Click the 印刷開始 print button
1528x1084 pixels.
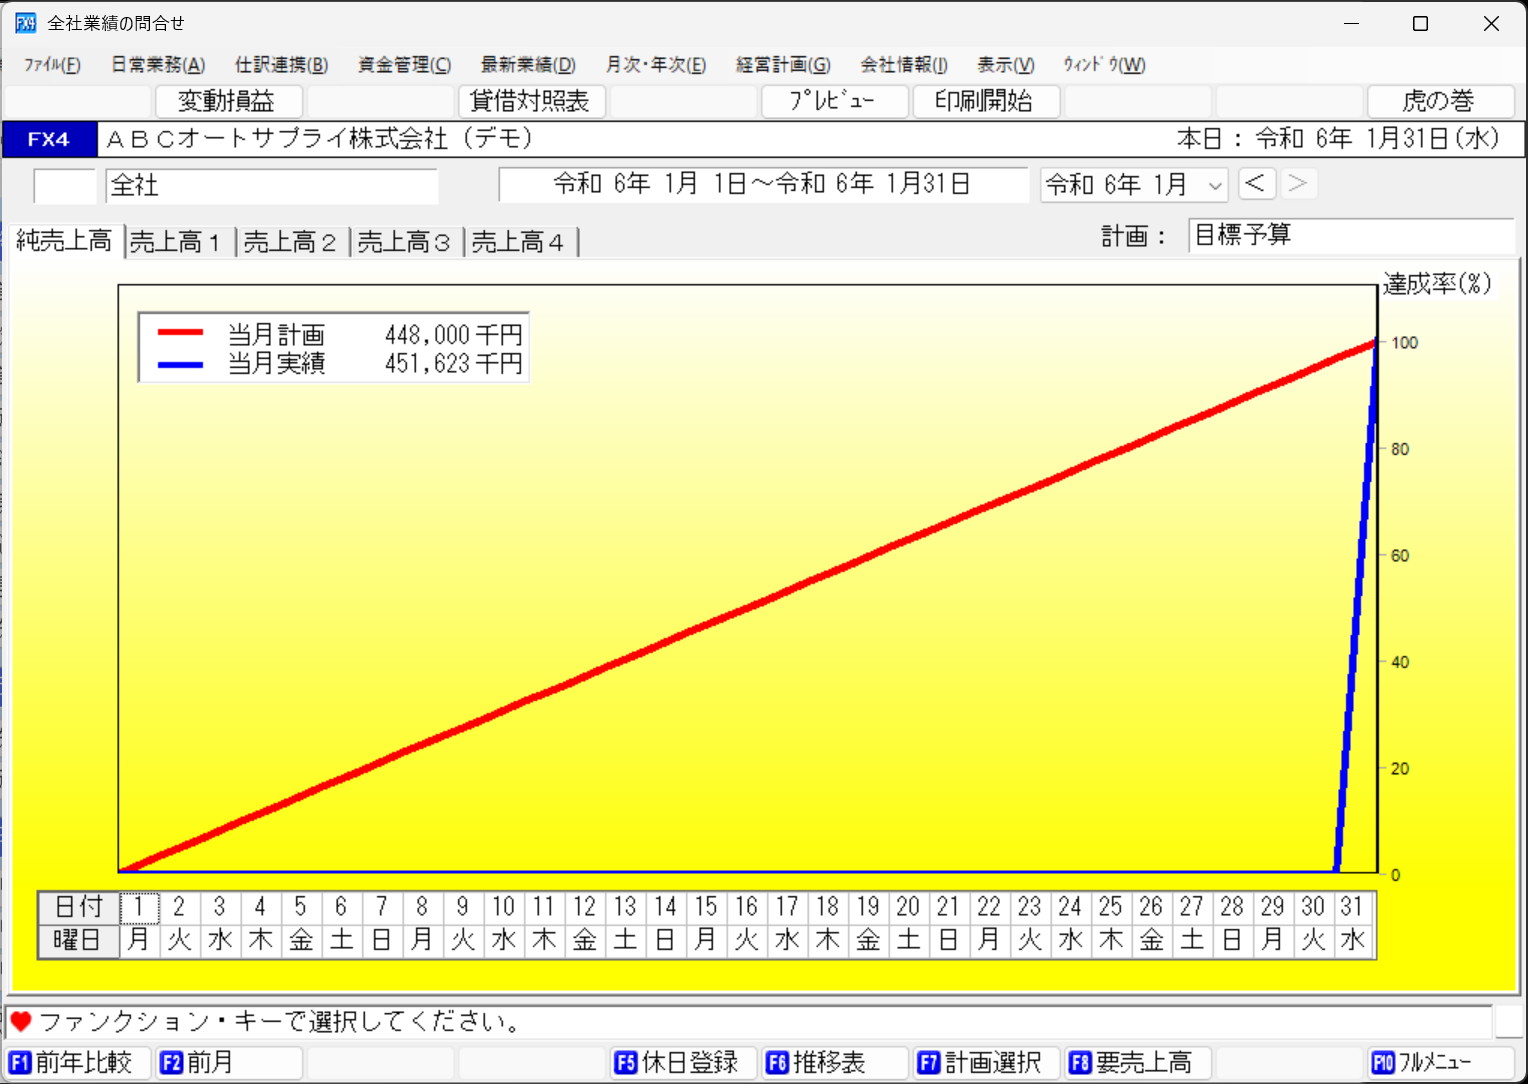986,101
